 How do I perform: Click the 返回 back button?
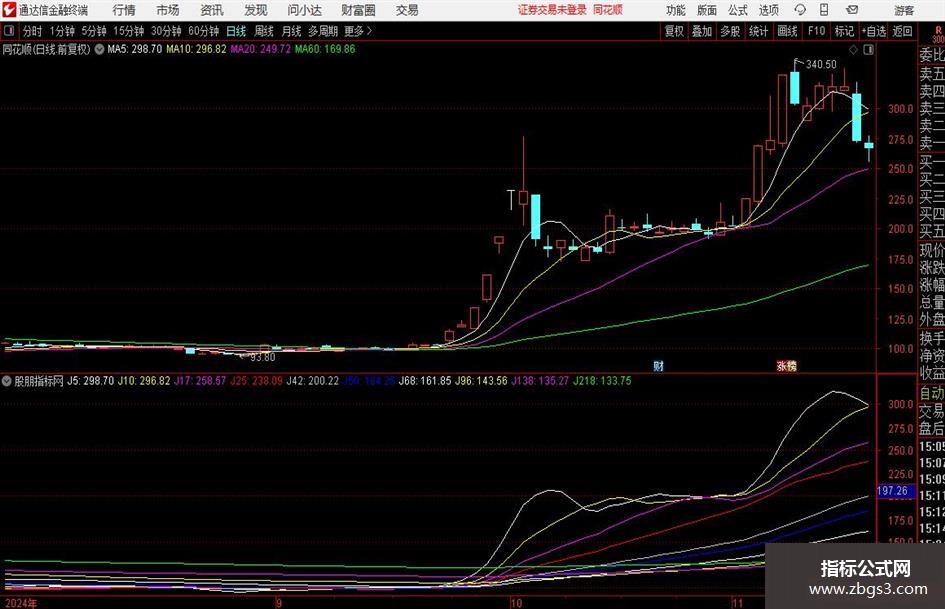point(903,31)
